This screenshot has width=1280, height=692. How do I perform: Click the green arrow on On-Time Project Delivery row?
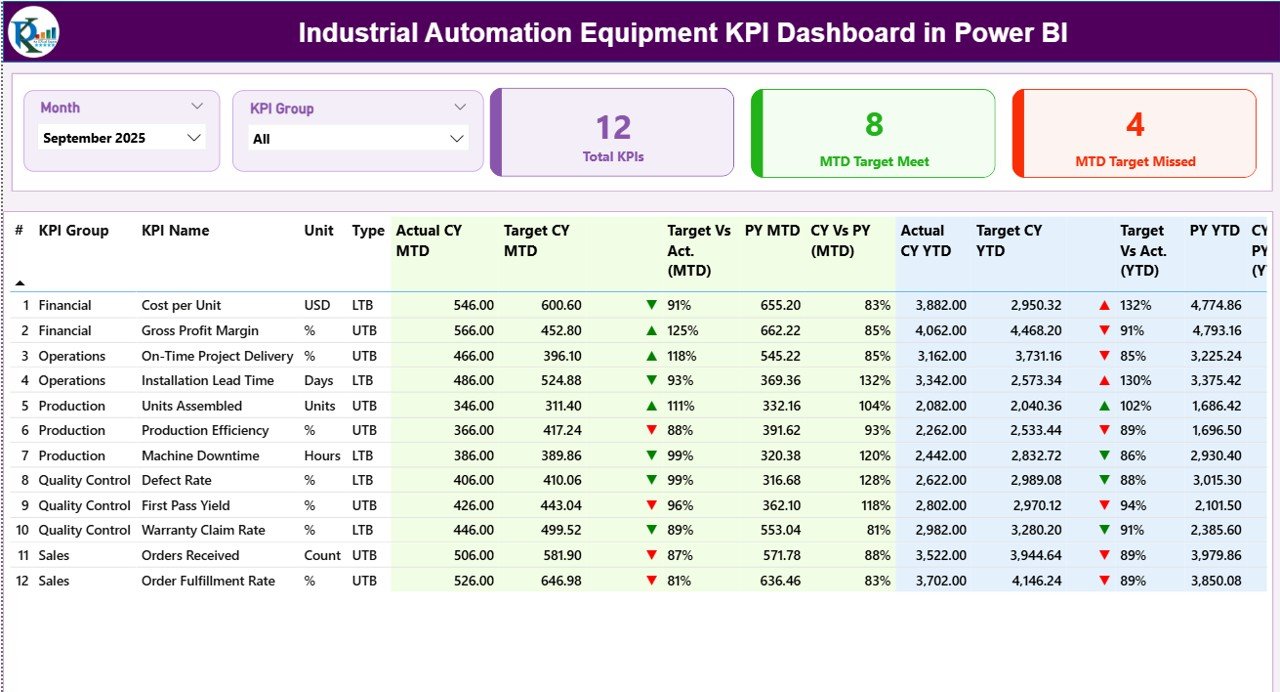point(651,355)
